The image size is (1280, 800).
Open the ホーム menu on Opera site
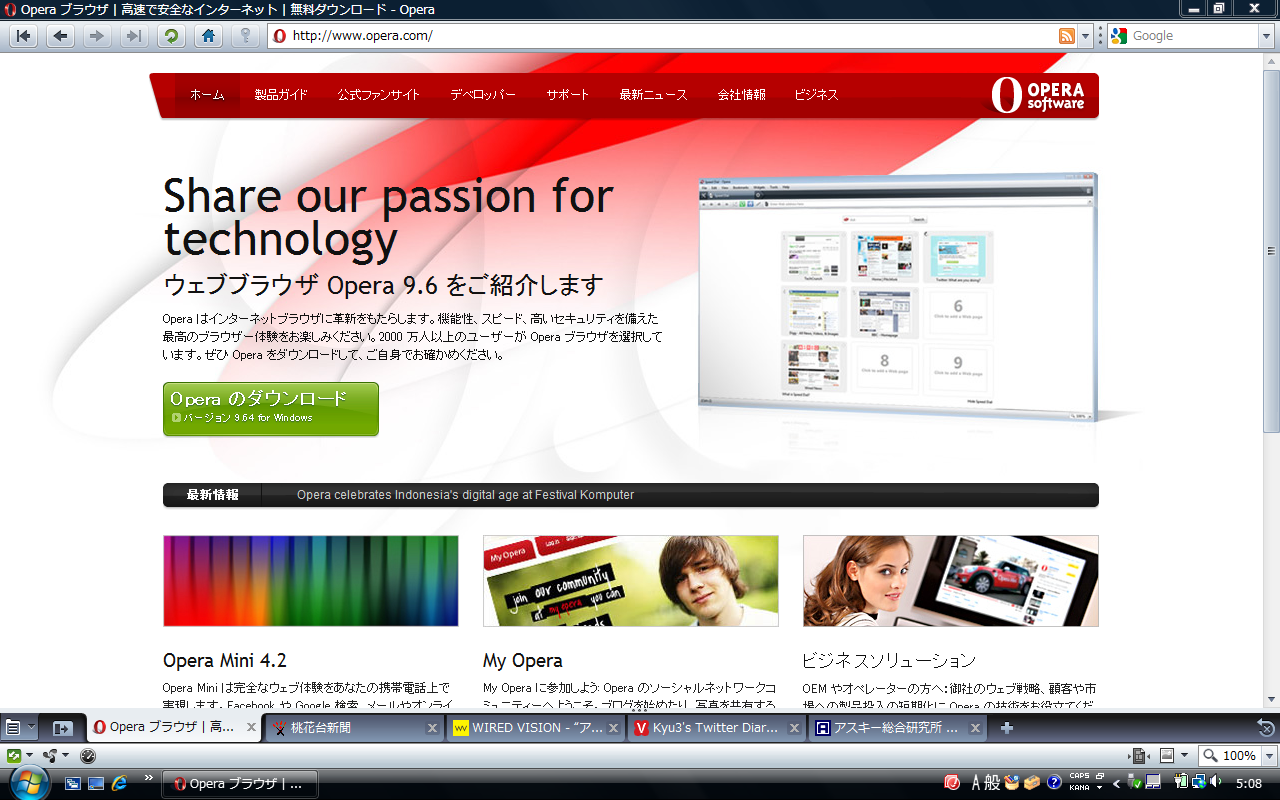coord(207,95)
